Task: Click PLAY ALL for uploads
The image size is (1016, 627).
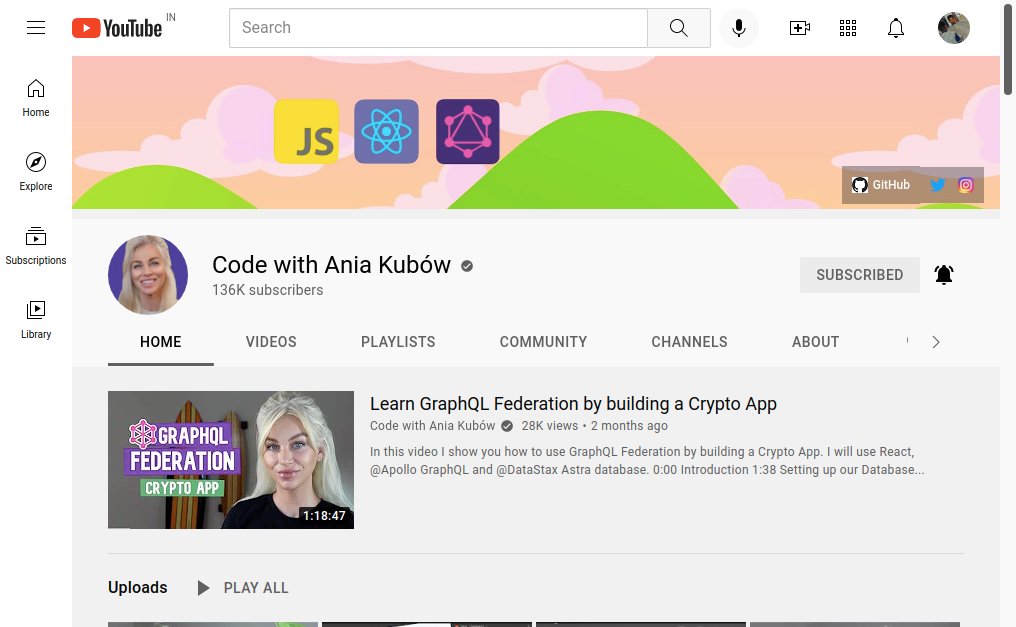Action: [x=243, y=588]
